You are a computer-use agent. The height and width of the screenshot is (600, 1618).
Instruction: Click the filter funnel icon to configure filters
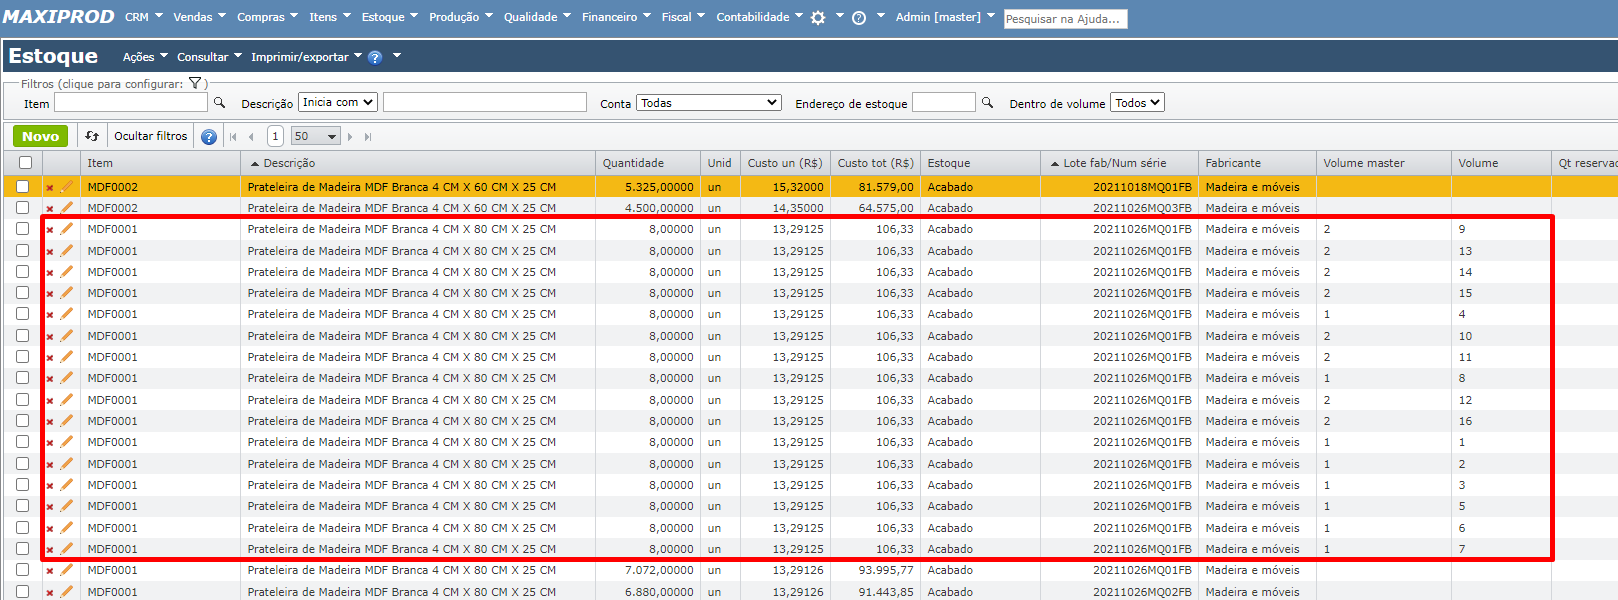coord(195,84)
